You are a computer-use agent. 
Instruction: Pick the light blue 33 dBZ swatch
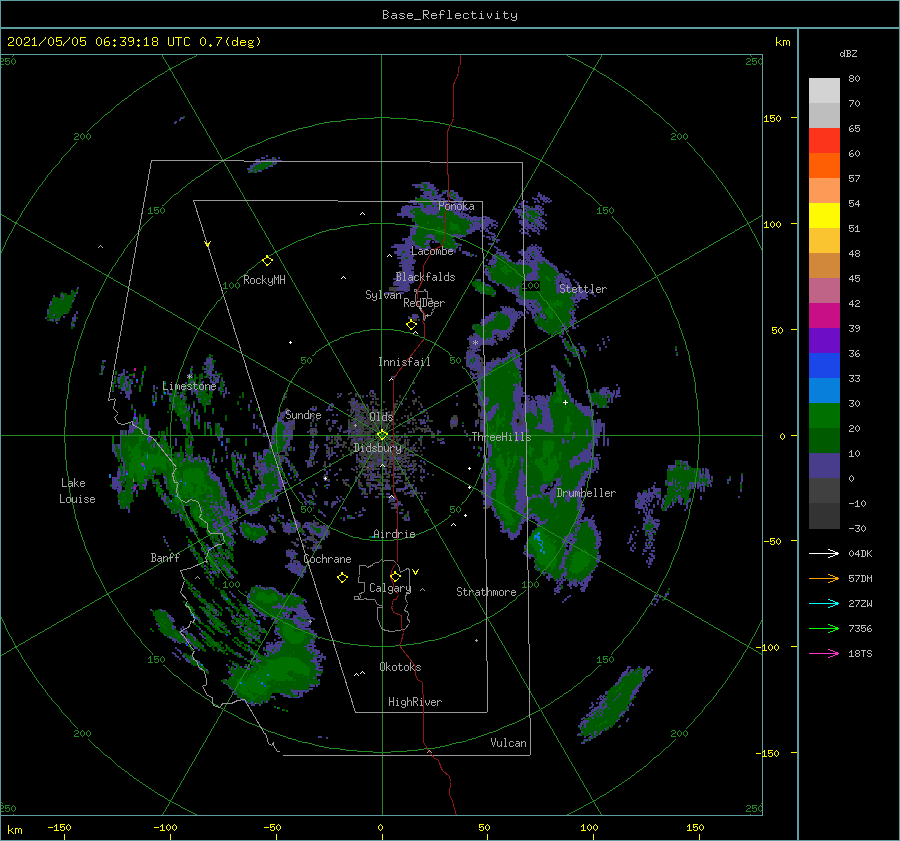coord(824,390)
